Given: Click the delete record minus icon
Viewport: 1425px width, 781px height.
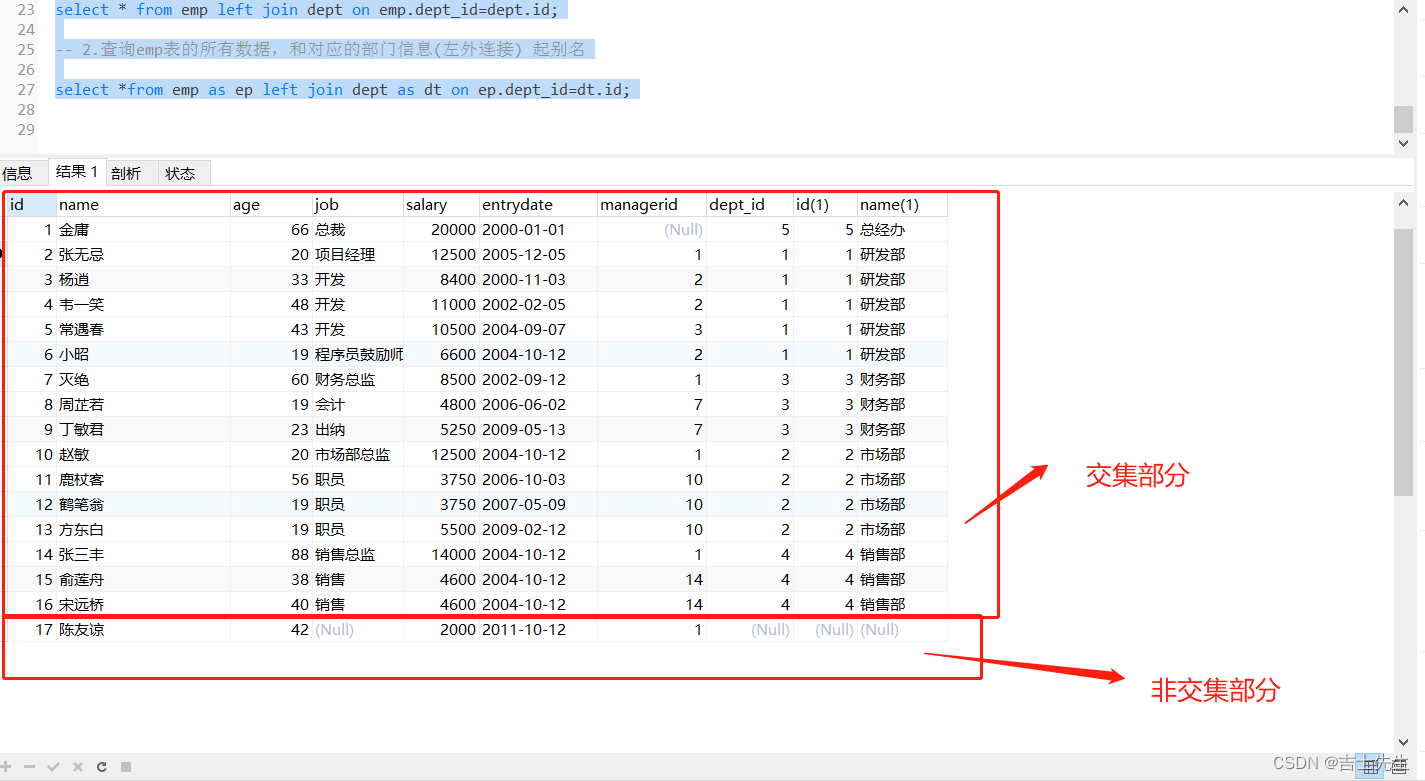Looking at the screenshot, I should (30, 767).
